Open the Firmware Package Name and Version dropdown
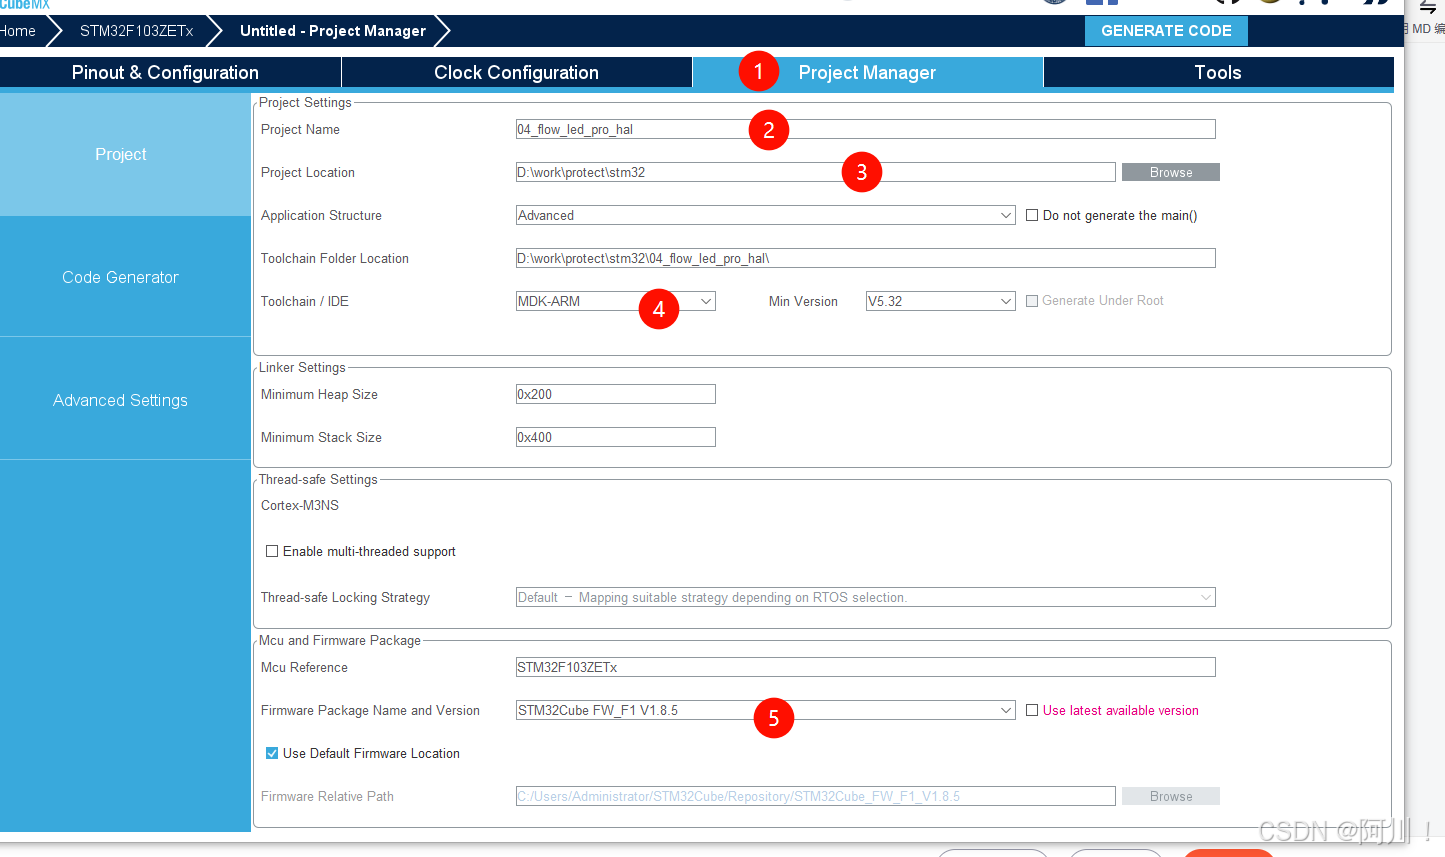Screen dimensions: 1445x857 [x=765, y=710]
